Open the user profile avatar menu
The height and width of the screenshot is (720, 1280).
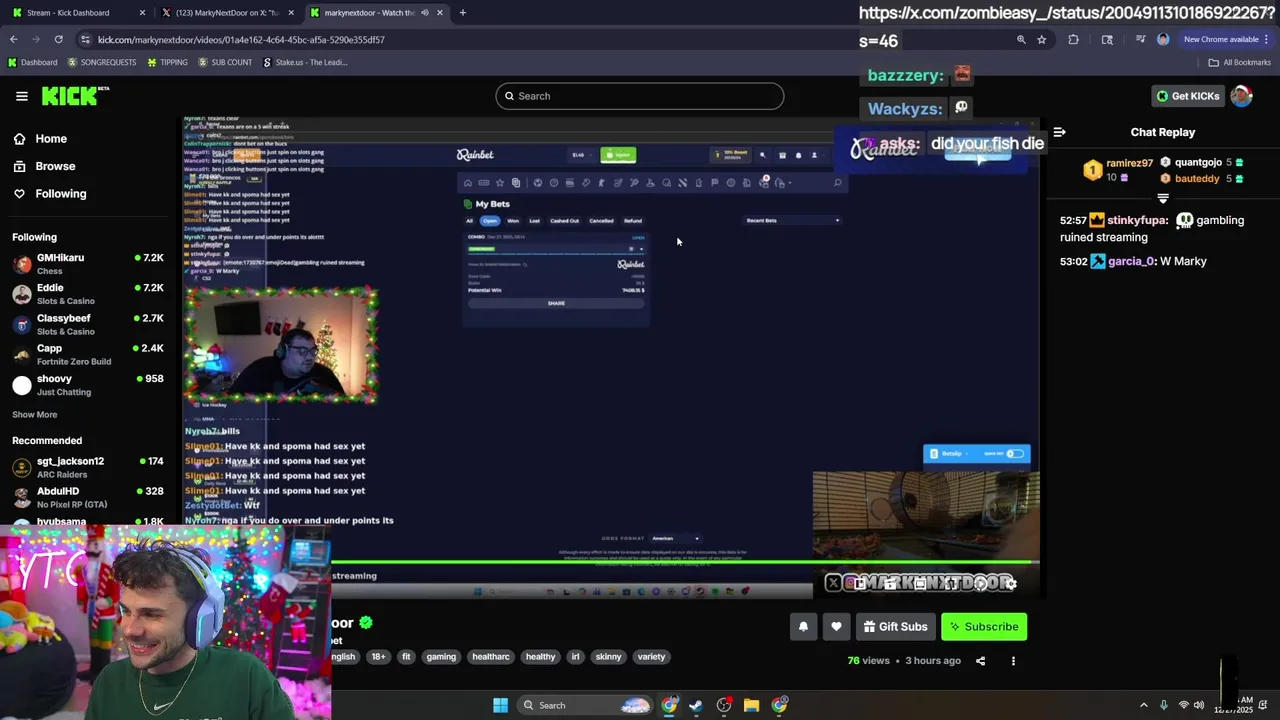[1241, 96]
